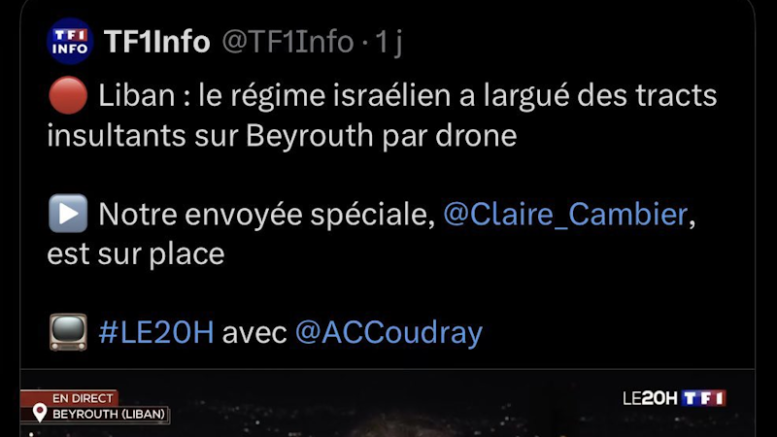Screen dimensions: 777x437
Task: Click the 'Notre envoyée spéciale' text
Action: coord(265,214)
